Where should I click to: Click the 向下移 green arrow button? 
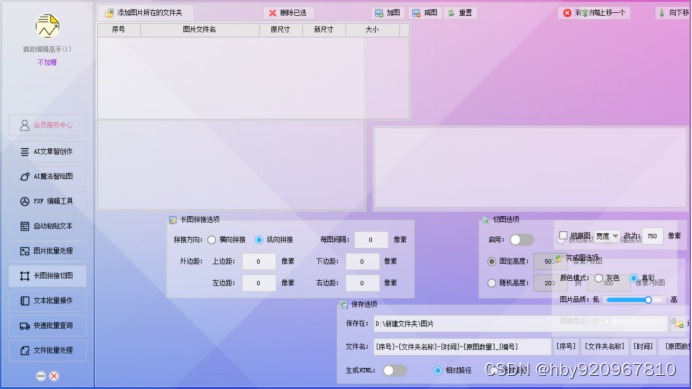point(673,13)
